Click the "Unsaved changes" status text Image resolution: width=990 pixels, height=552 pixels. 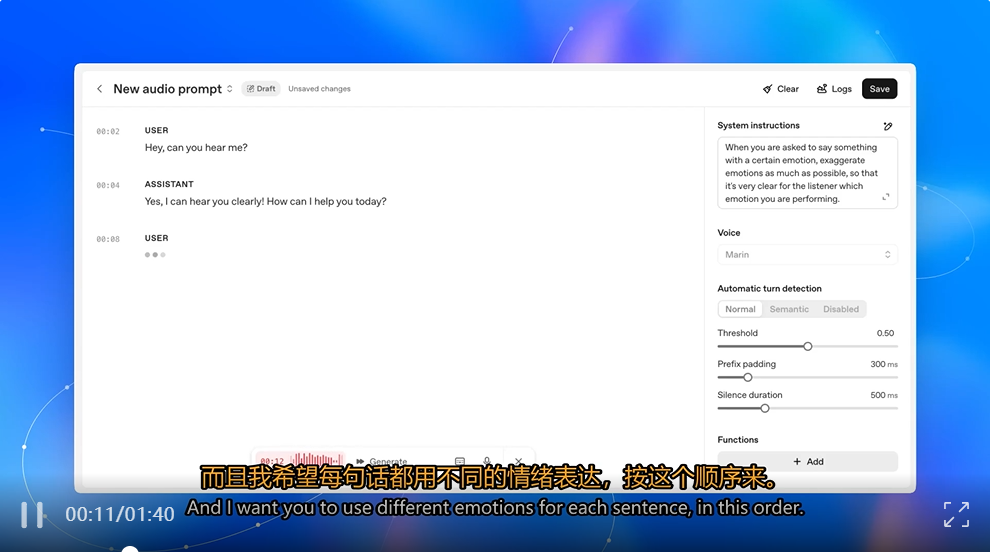click(319, 89)
